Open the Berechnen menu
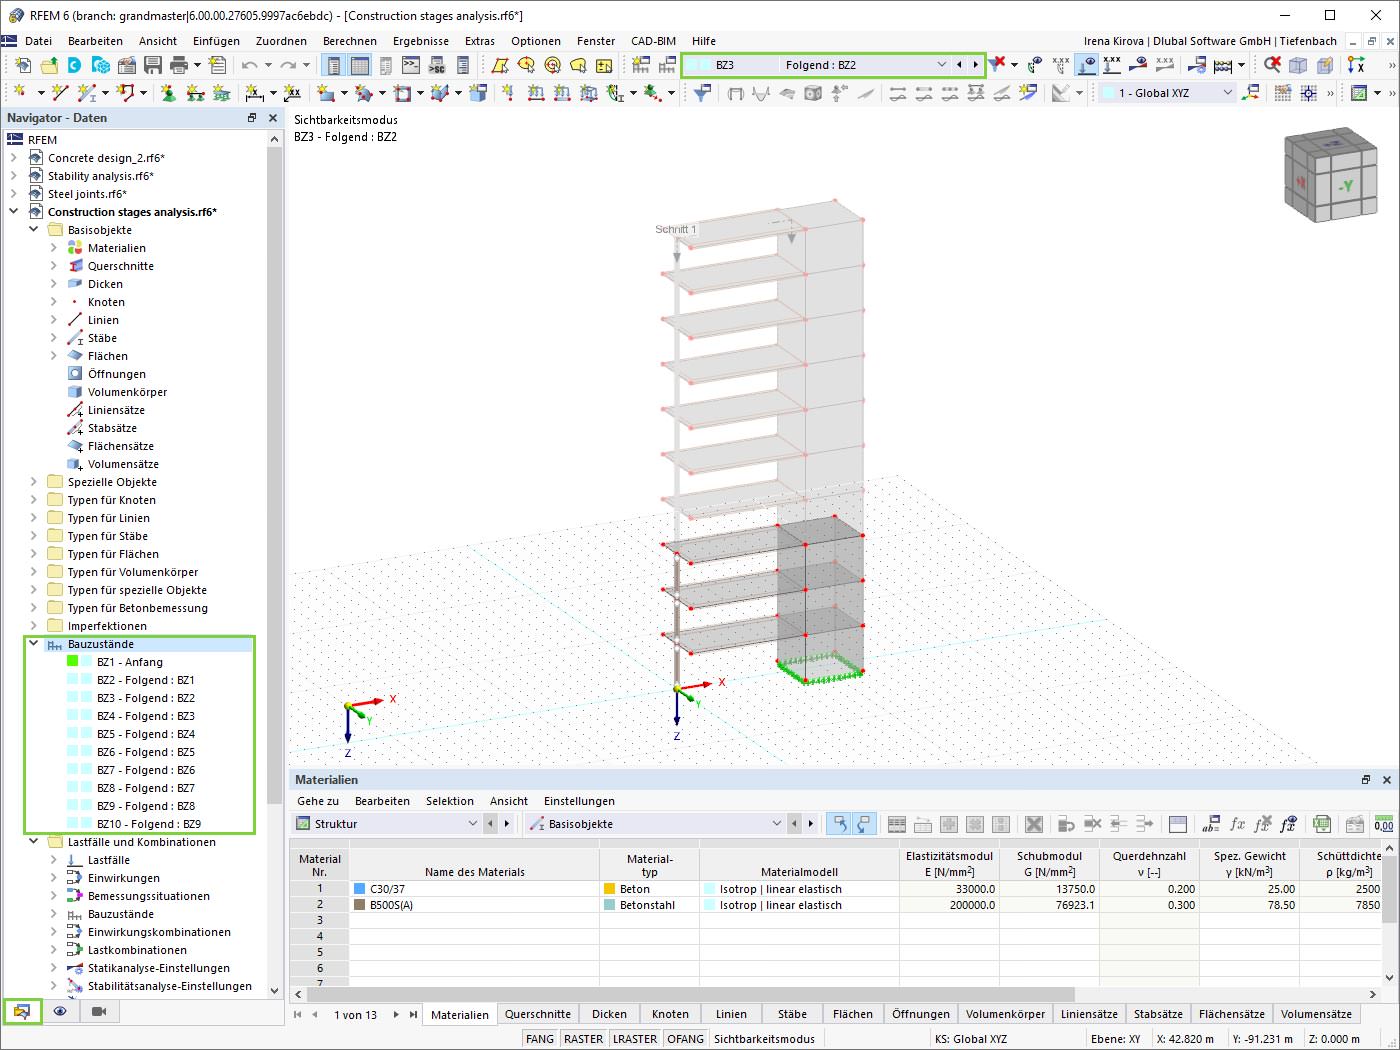Screen dimensions: 1400x1050 (350, 41)
